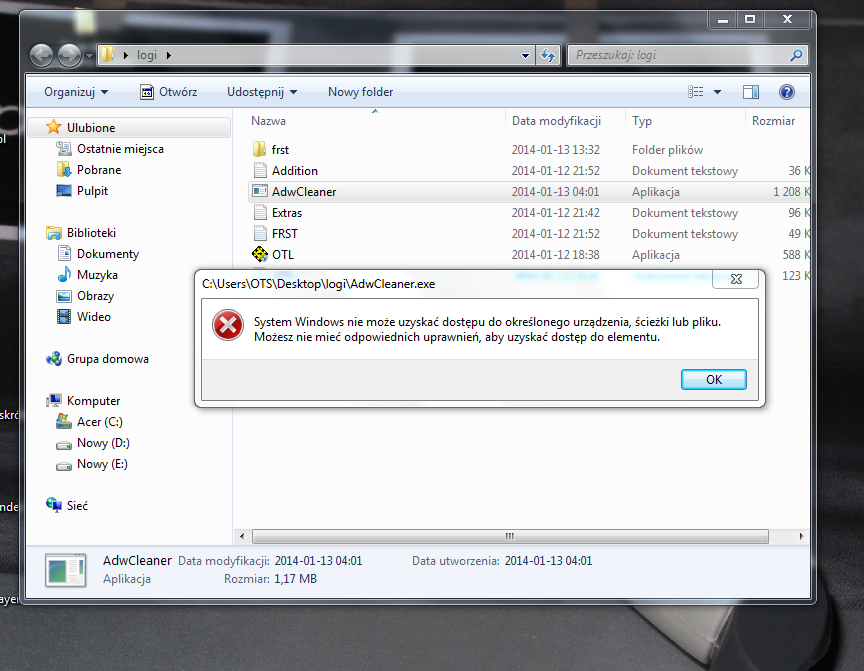Open Ostatnie miejsca in the sidebar
The height and width of the screenshot is (671, 864).
click(110, 149)
